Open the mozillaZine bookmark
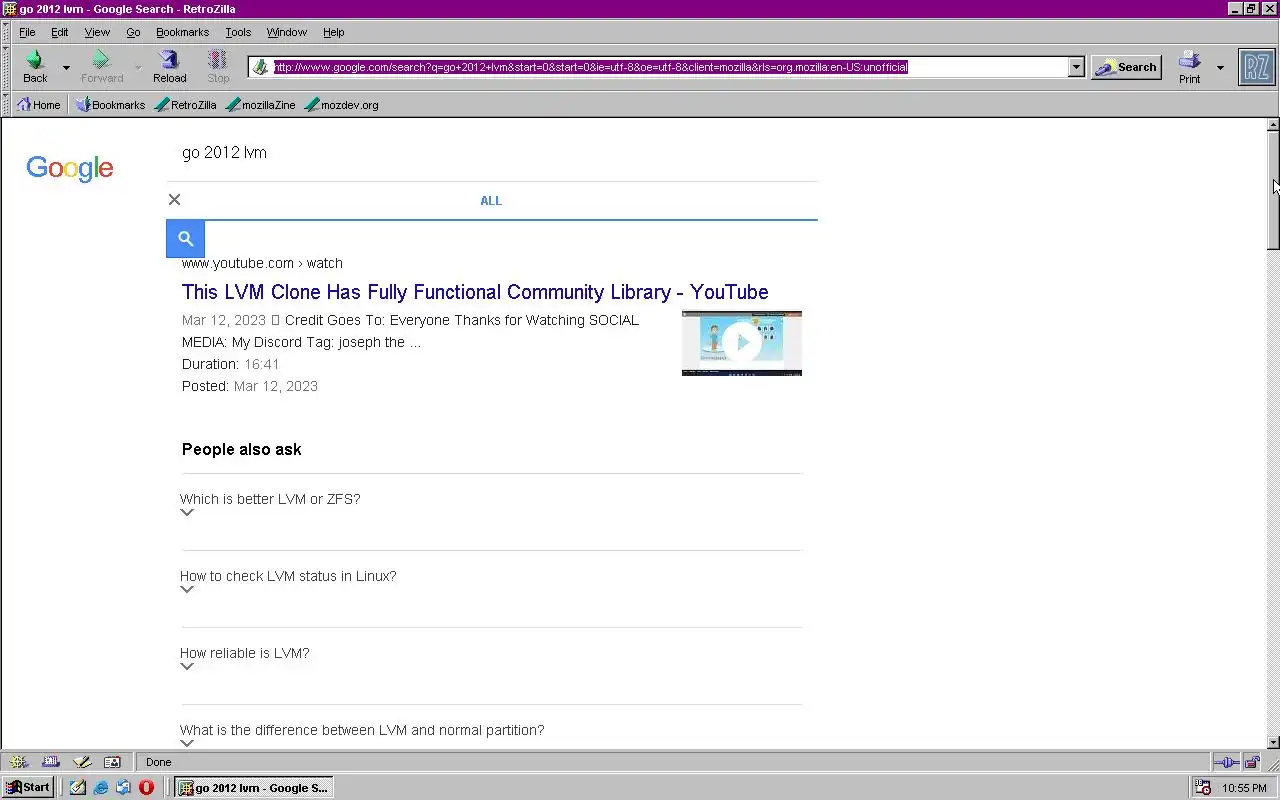Screen dimensions: 1280x800 261,104
